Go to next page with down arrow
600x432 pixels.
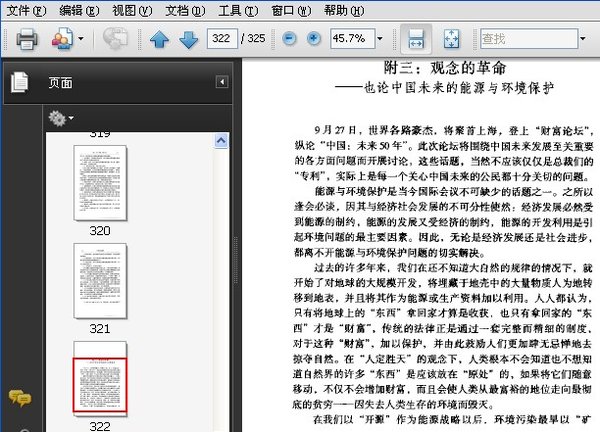tap(187, 40)
